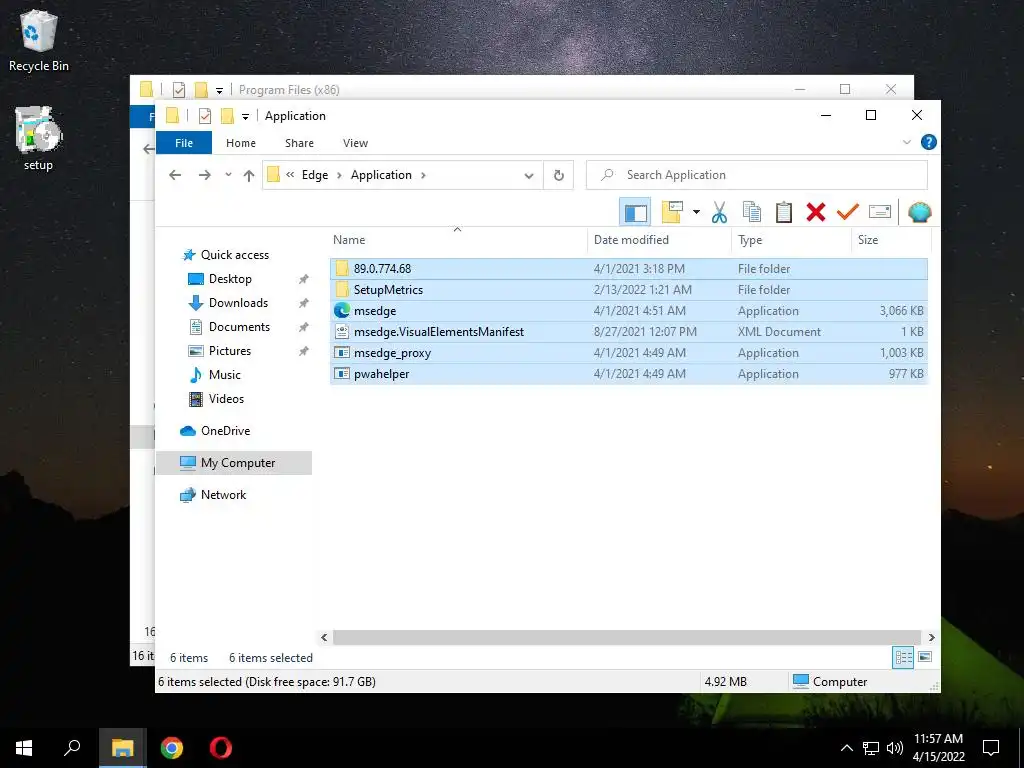Select msedge.VisualElementsManifest XML file
This screenshot has height=768, width=1024.
[629, 332]
